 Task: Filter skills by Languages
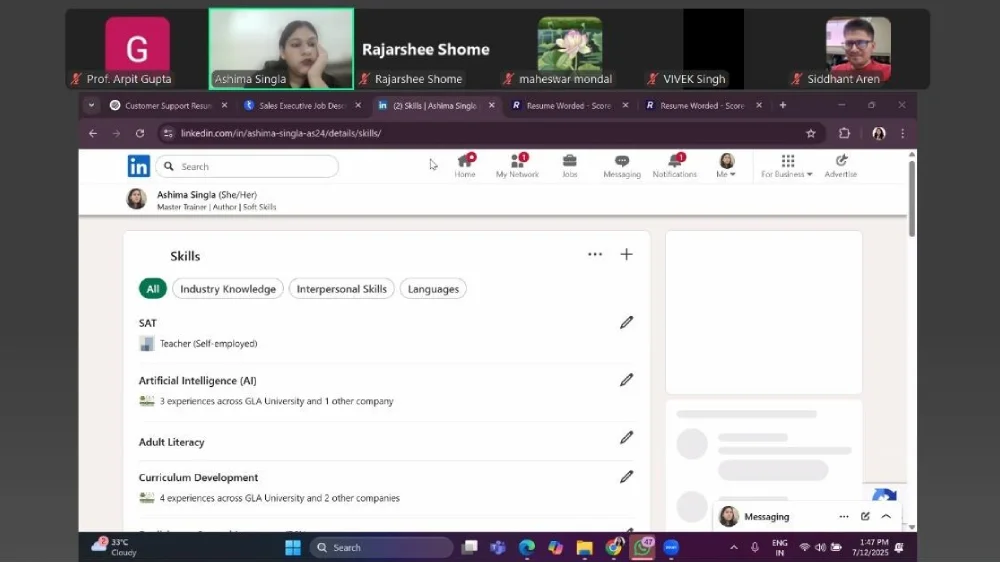pos(433,289)
